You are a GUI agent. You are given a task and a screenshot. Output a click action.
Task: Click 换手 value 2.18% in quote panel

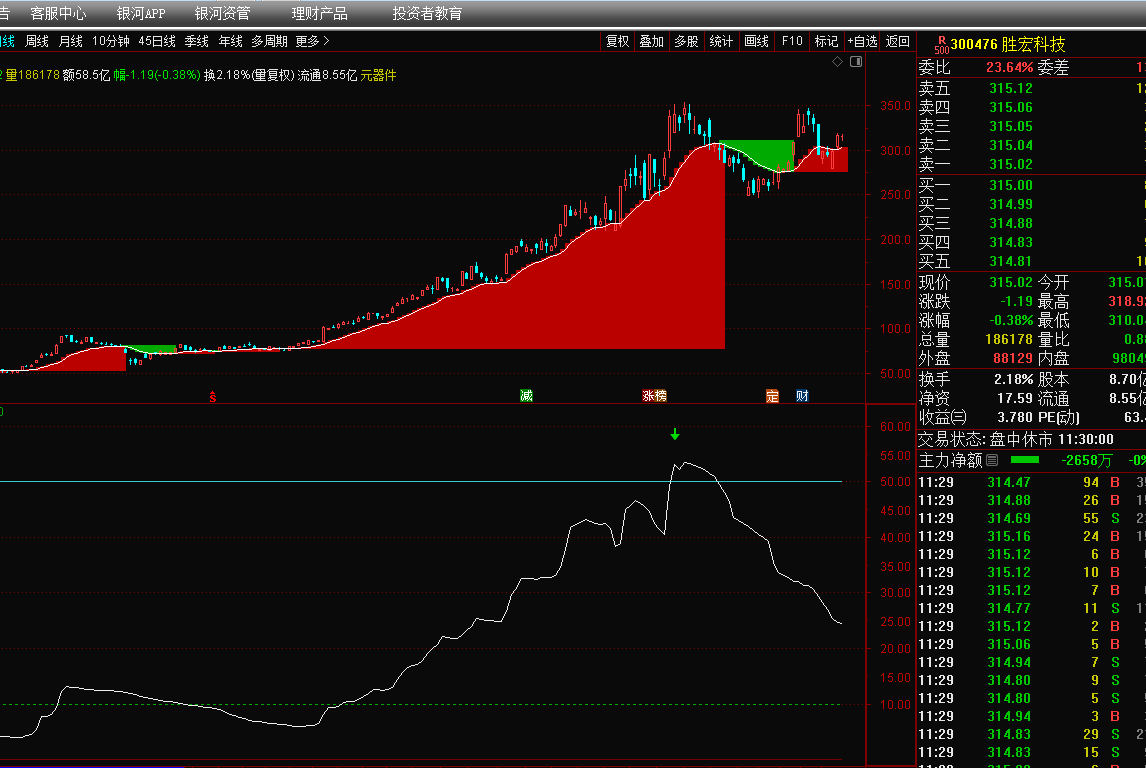click(1013, 379)
